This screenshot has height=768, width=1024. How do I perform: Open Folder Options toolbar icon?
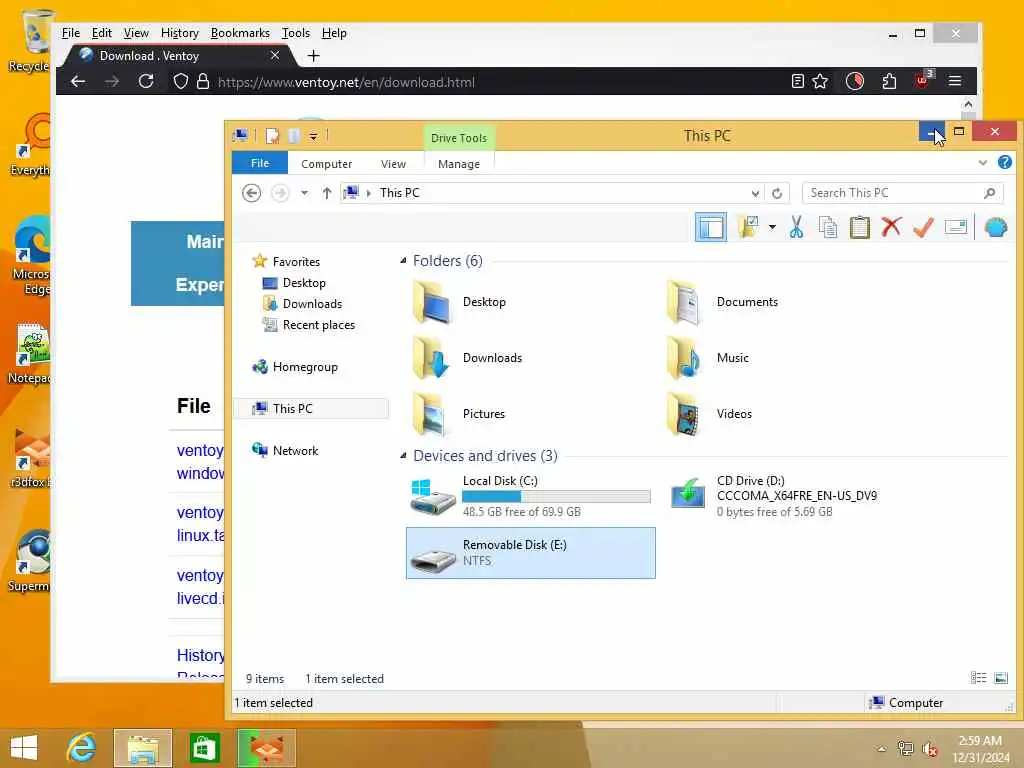(x=748, y=227)
